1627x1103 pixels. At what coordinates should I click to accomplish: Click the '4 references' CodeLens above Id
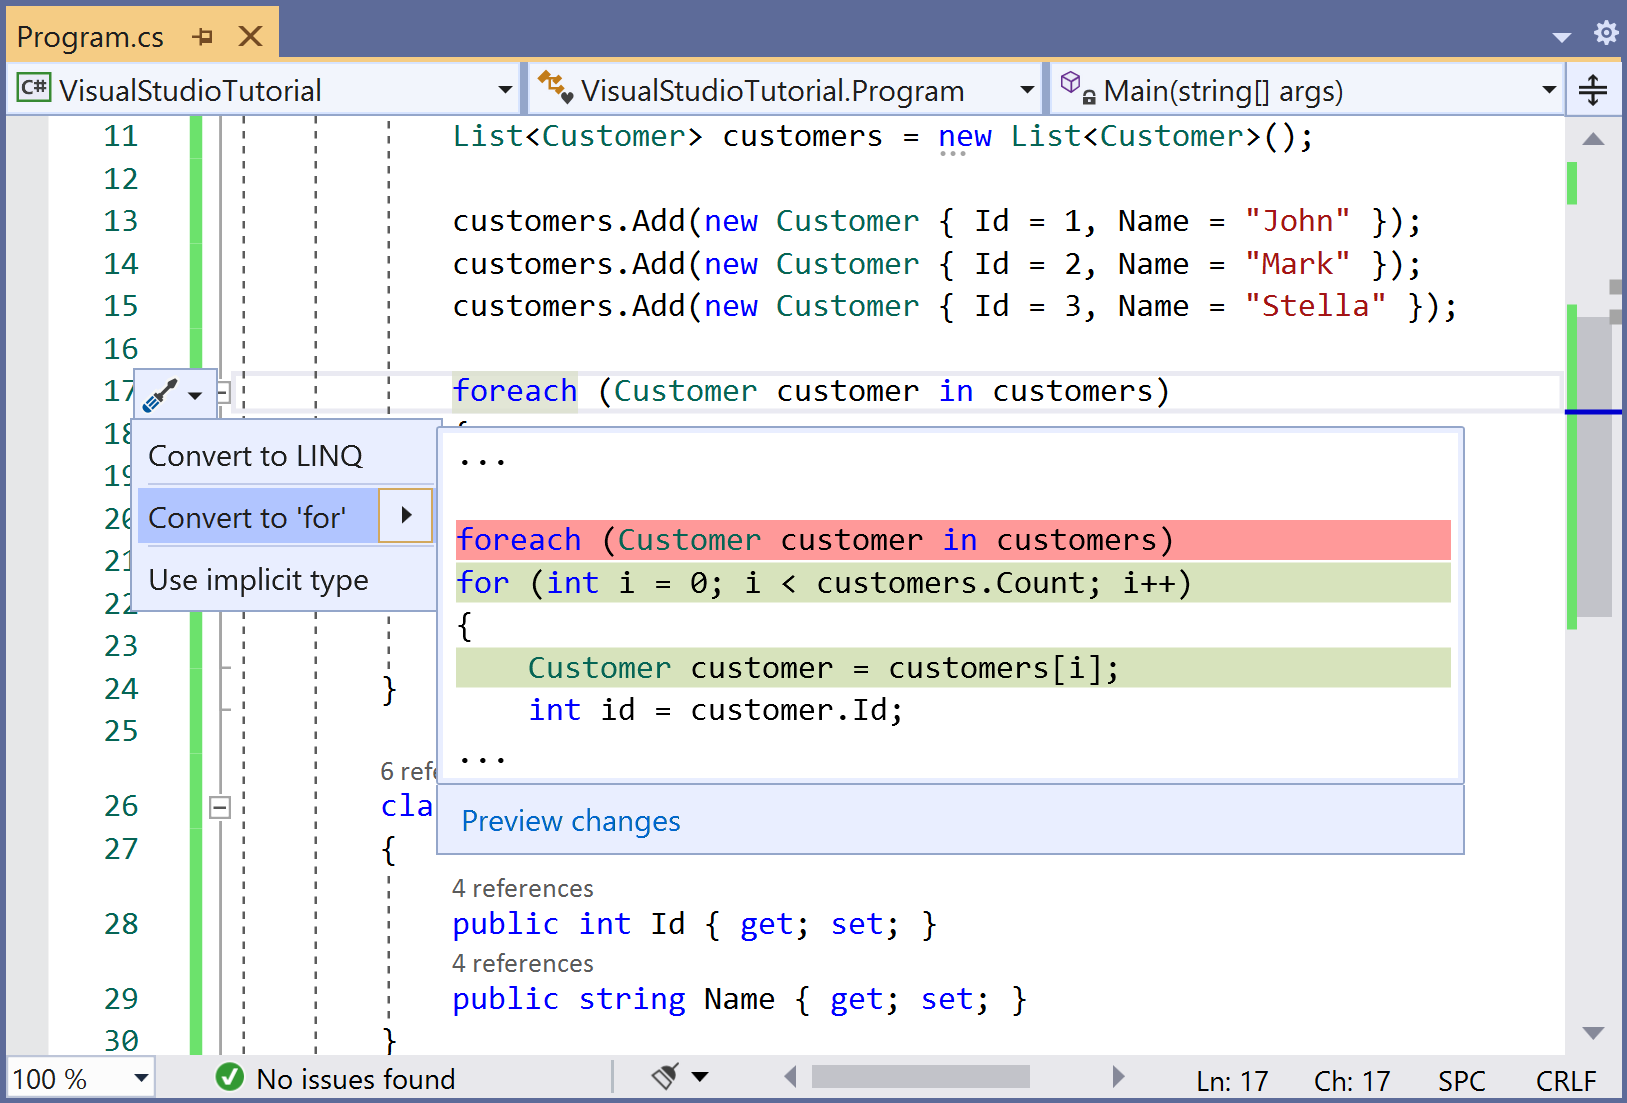(522, 888)
